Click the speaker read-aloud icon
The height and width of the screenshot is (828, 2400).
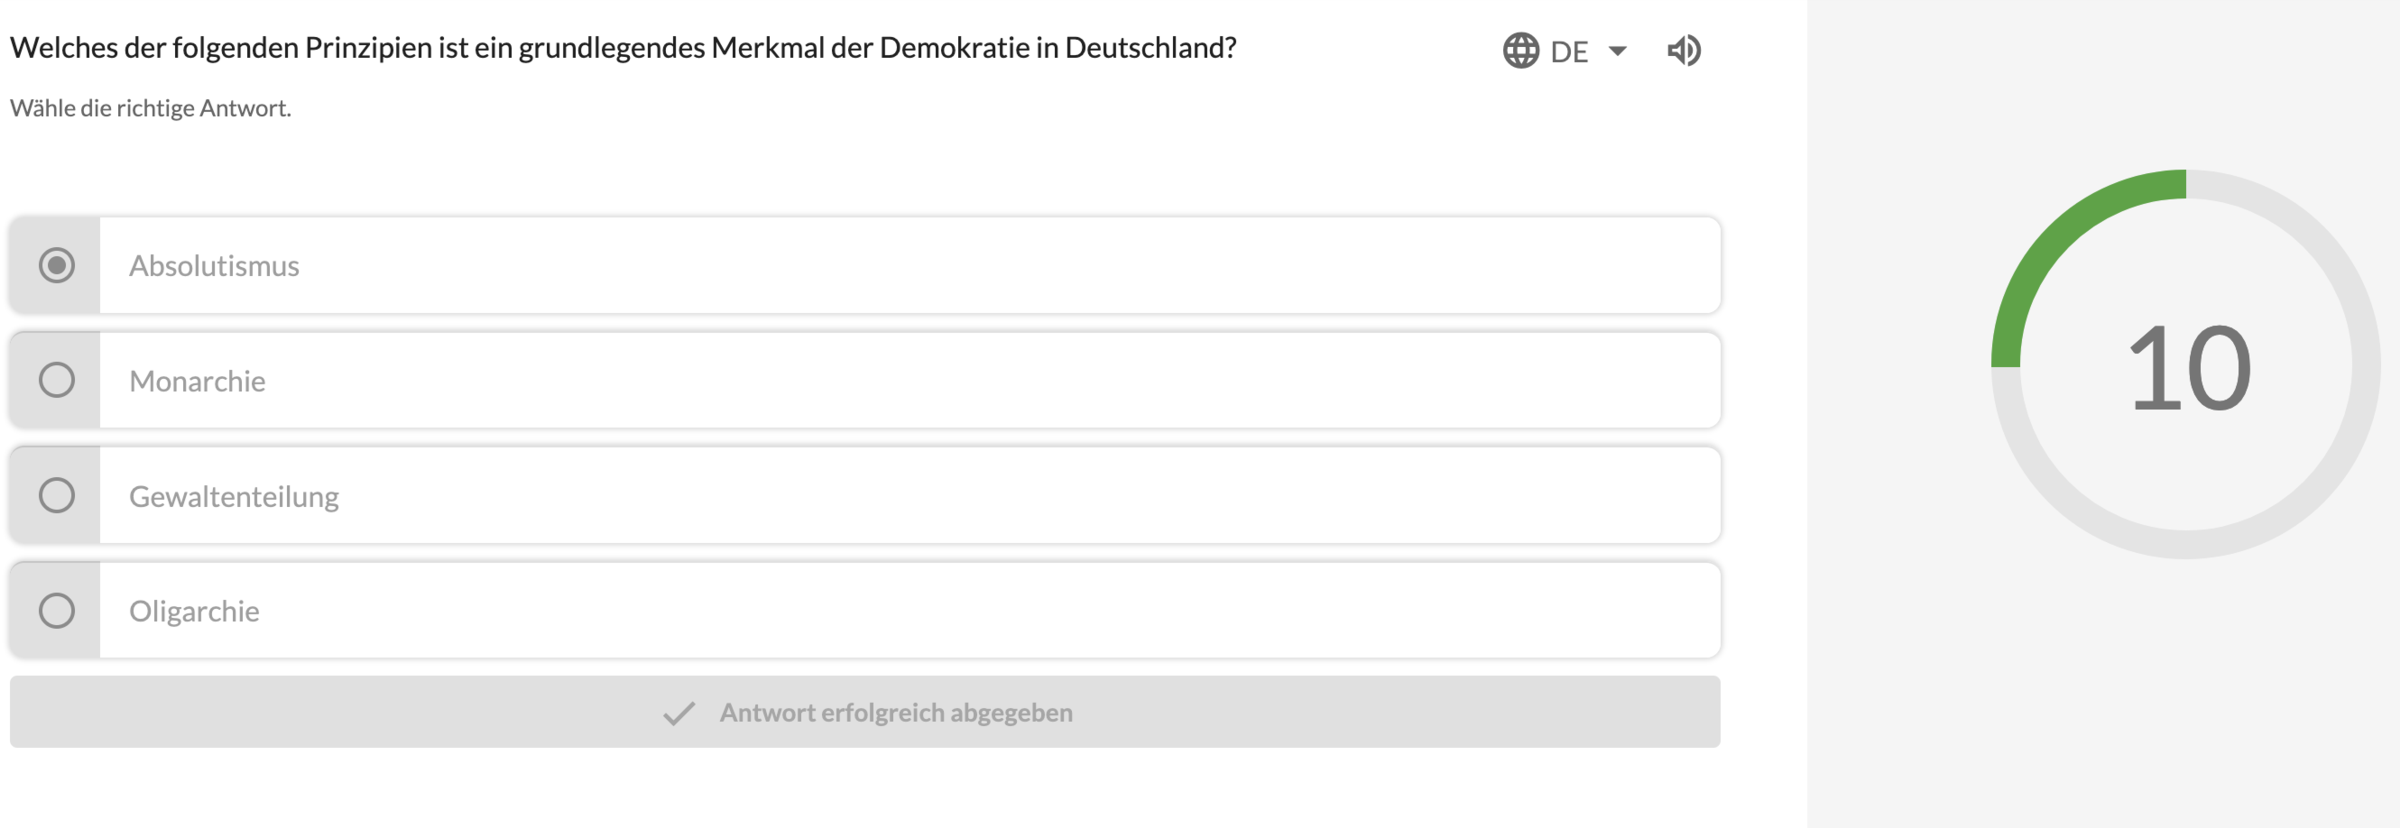click(x=1684, y=50)
